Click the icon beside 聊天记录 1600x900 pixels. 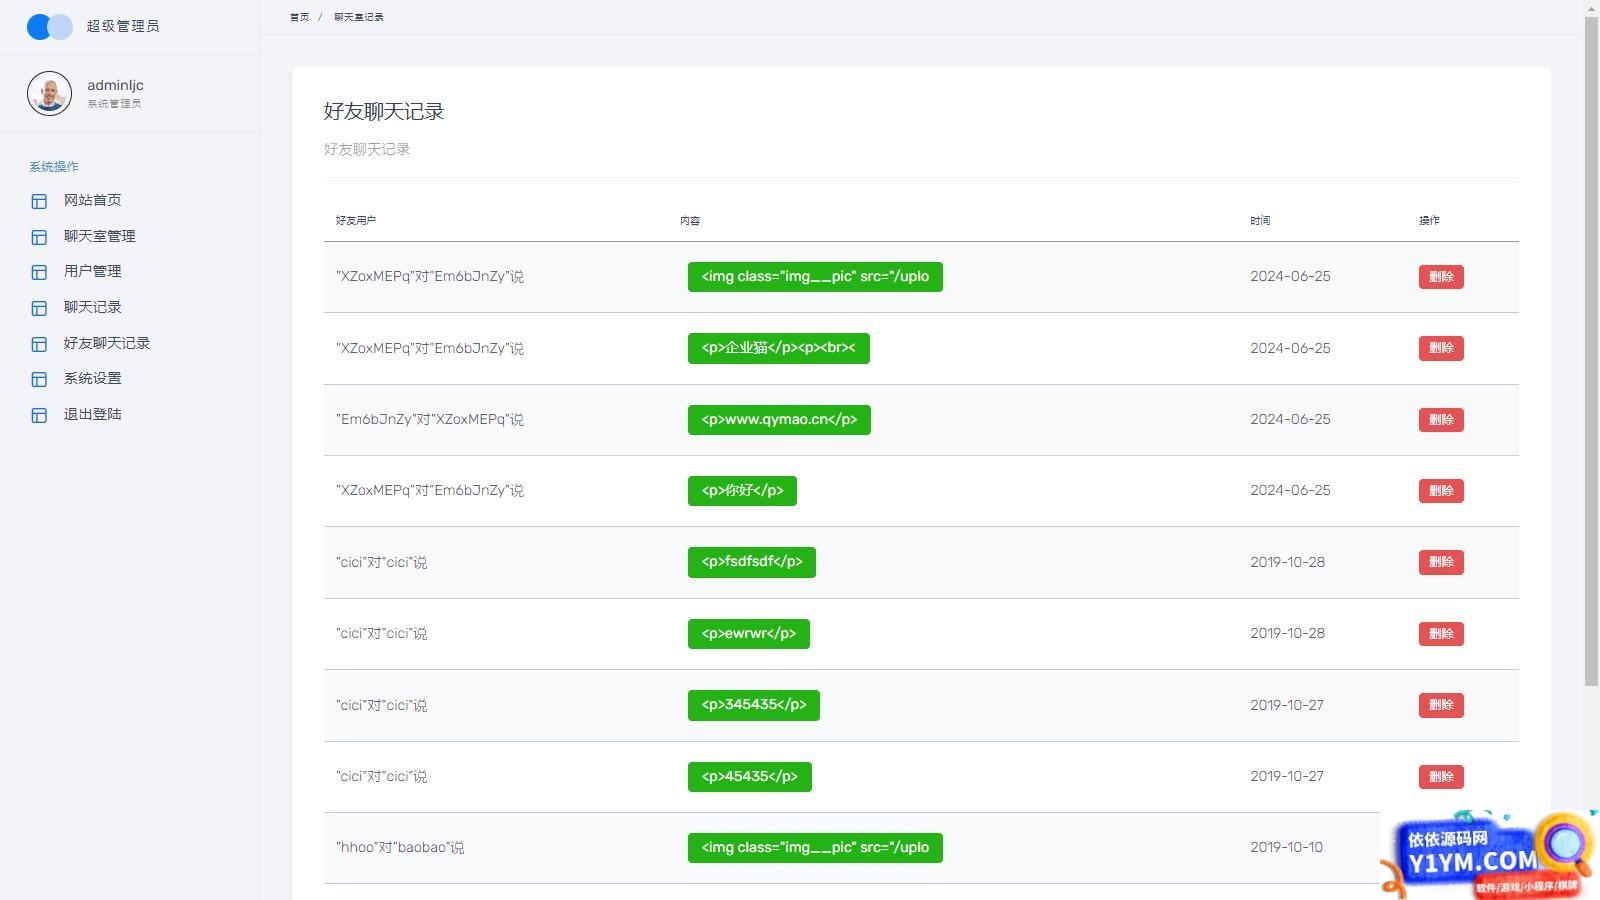point(39,308)
